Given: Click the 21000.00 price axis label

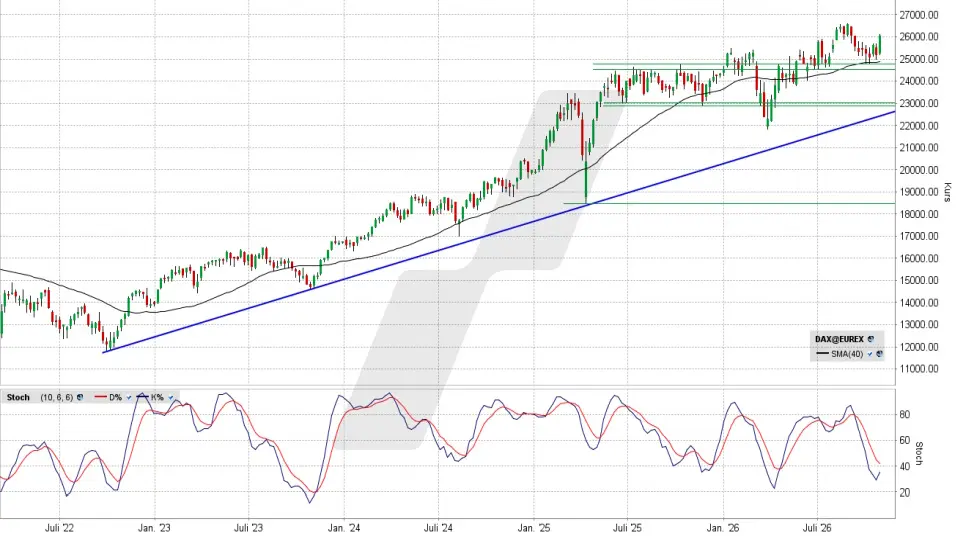Looking at the screenshot, I should click(918, 148).
